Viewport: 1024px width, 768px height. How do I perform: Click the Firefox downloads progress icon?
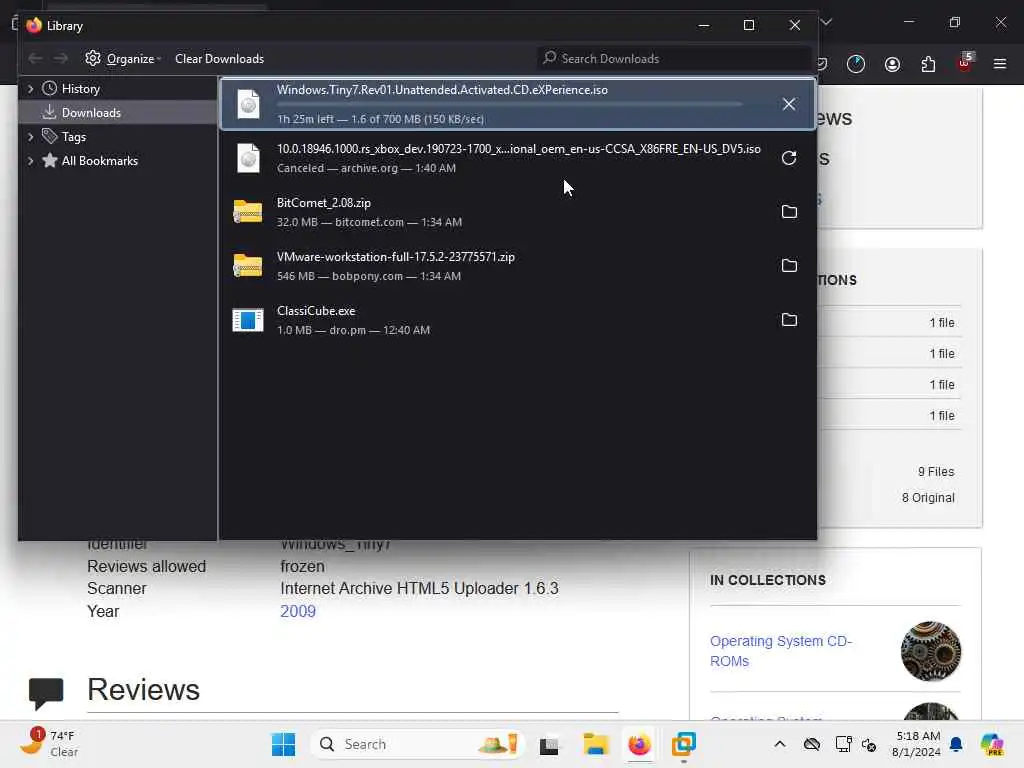856,64
